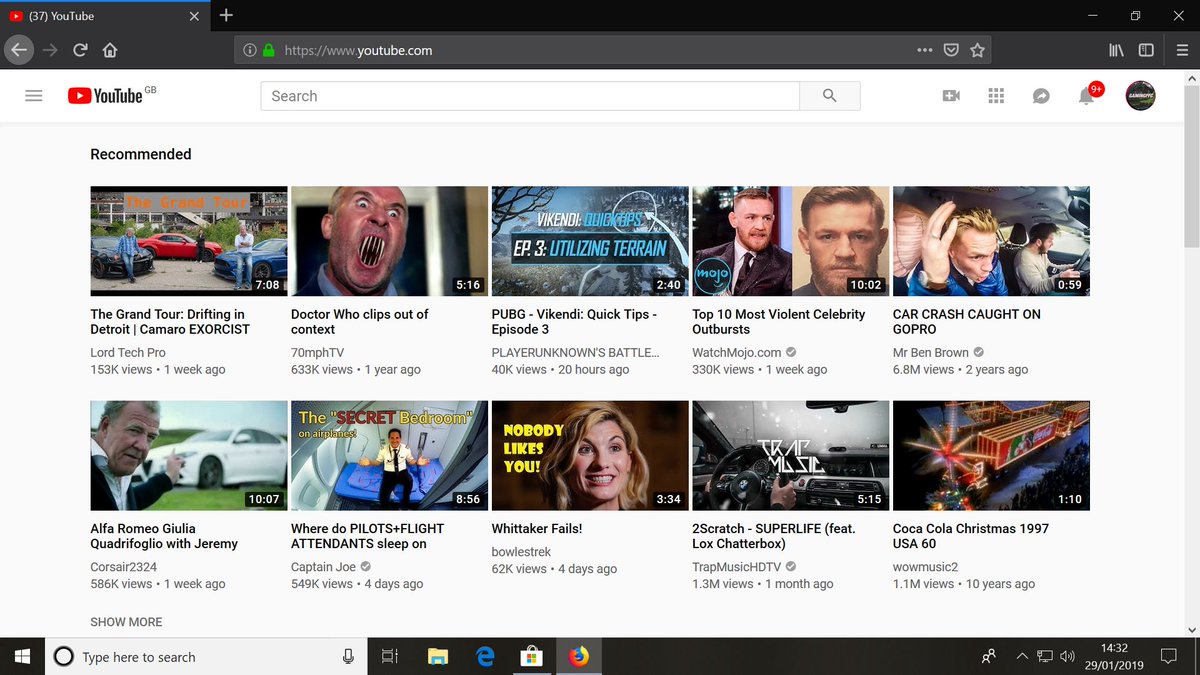The height and width of the screenshot is (675, 1200).
Task: Open channel Captain Joe
Action: coord(323,567)
